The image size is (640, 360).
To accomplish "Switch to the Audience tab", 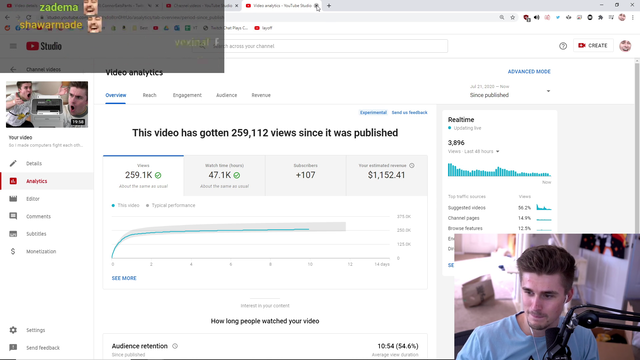I will (227, 95).
